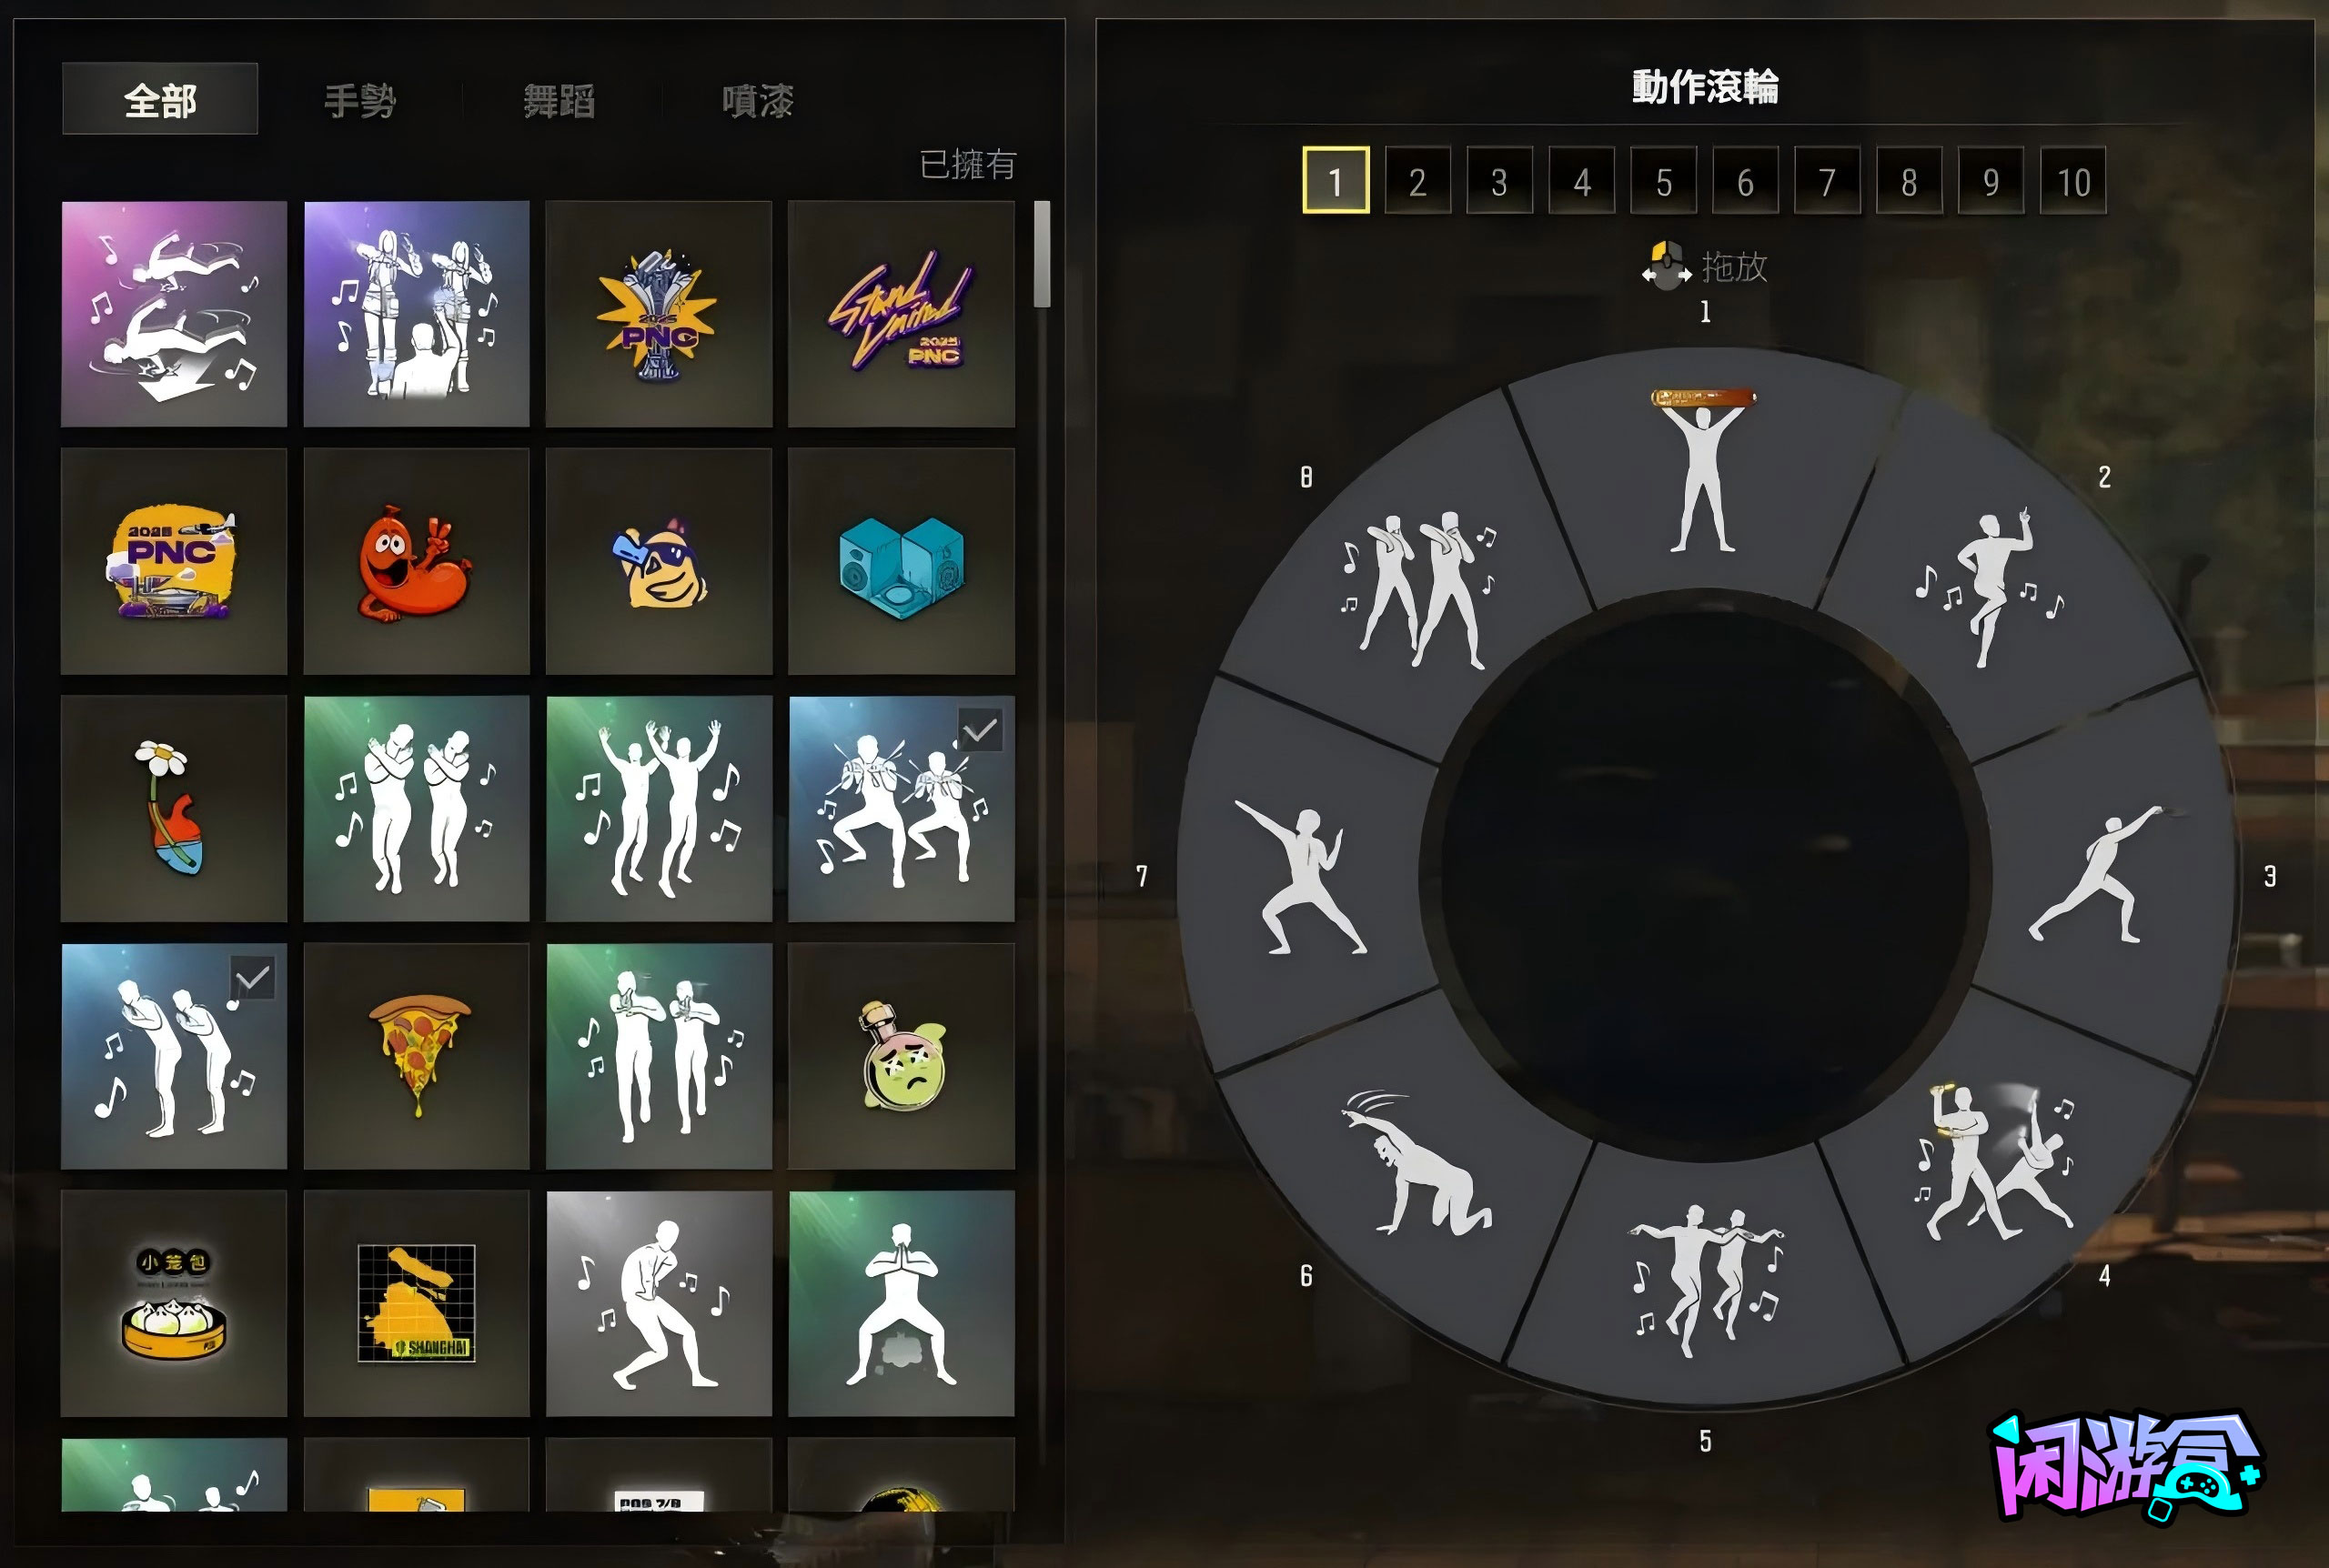This screenshot has width=2329, height=1568.
Task: Switch to the 舞蹈 tab
Action: [x=560, y=101]
